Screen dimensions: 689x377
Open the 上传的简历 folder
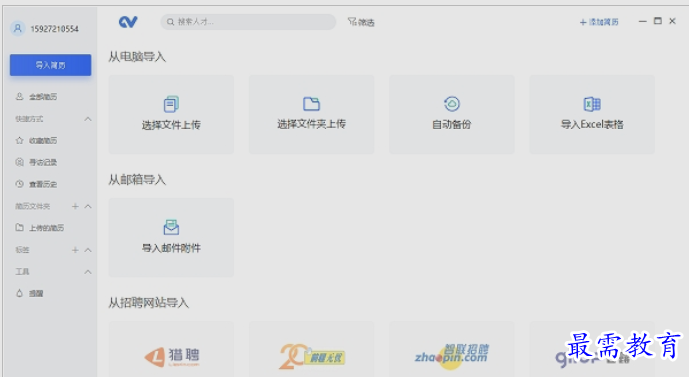click(x=40, y=228)
